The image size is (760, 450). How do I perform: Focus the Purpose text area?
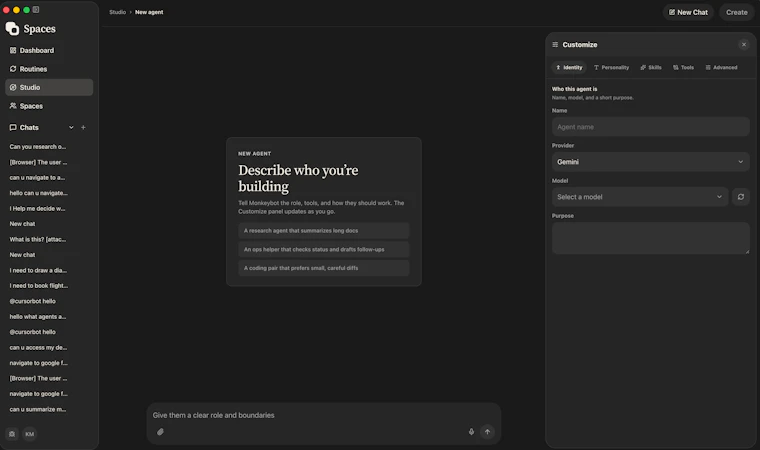click(650, 238)
